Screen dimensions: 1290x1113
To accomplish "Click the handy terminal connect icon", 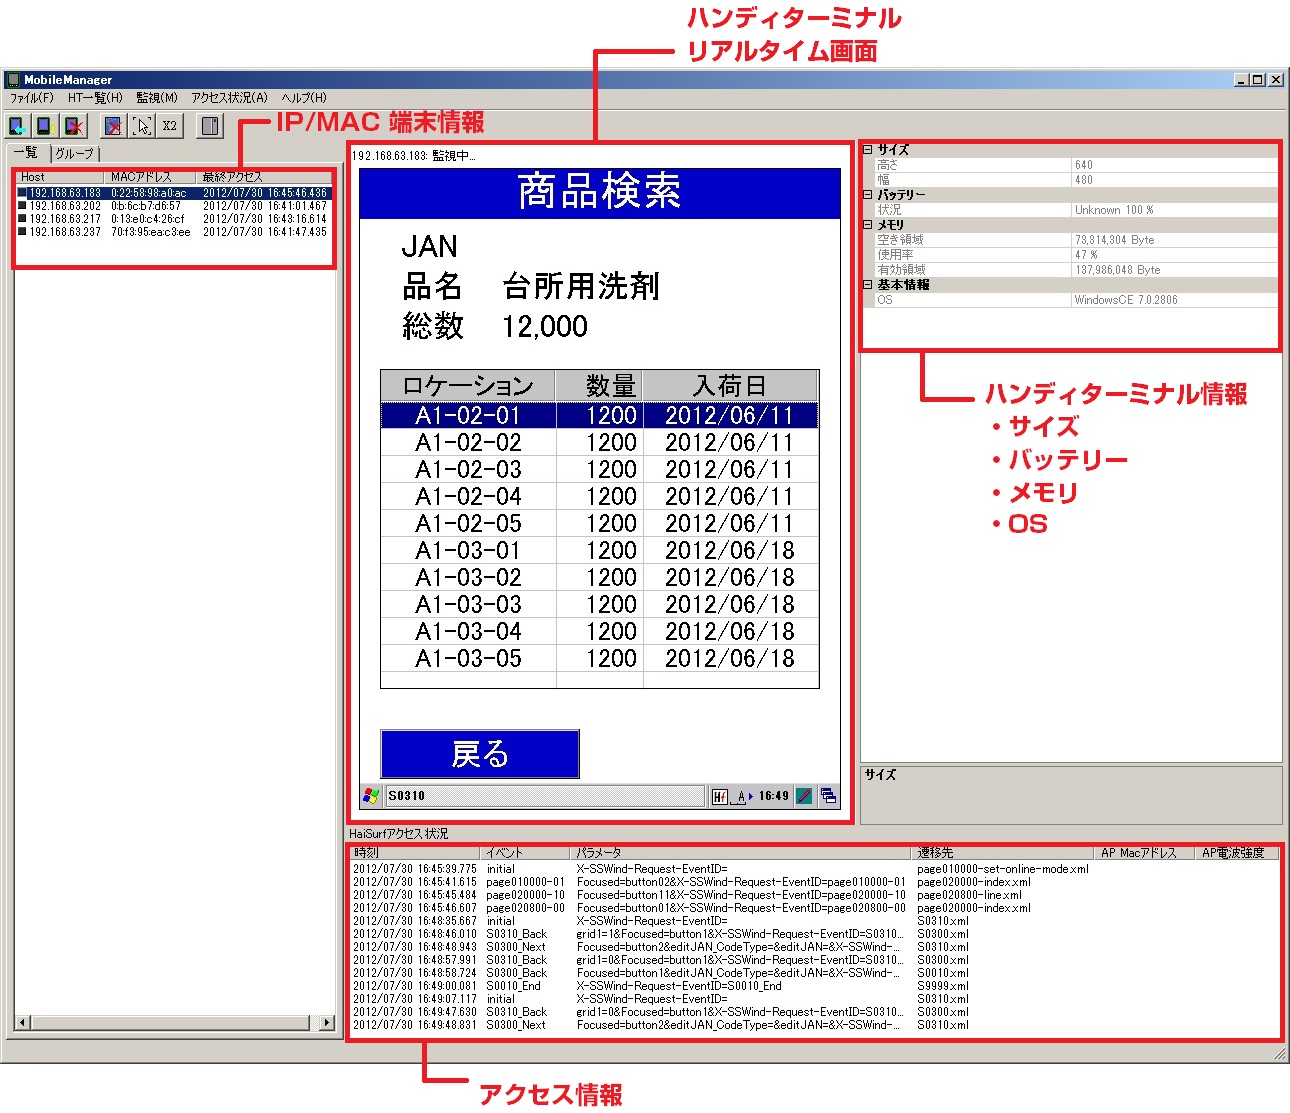I will tap(17, 126).
